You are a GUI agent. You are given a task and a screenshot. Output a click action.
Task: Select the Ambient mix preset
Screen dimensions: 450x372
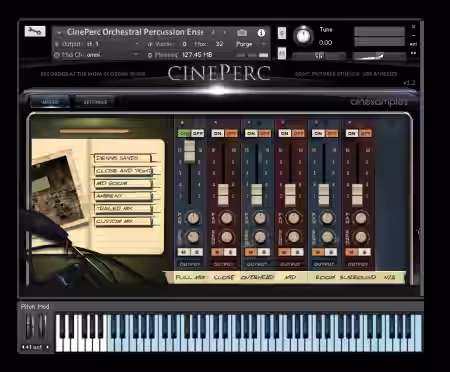(123, 196)
